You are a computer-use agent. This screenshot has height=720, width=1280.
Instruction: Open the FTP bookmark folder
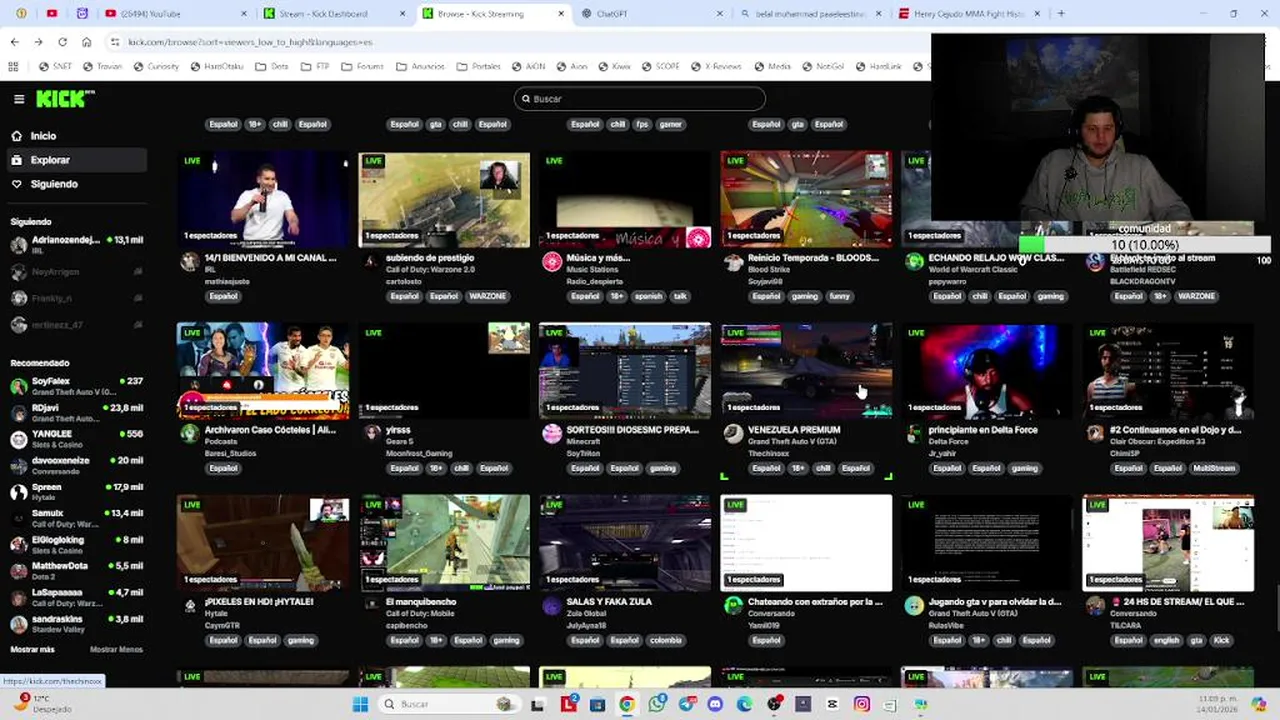(314, 67)
